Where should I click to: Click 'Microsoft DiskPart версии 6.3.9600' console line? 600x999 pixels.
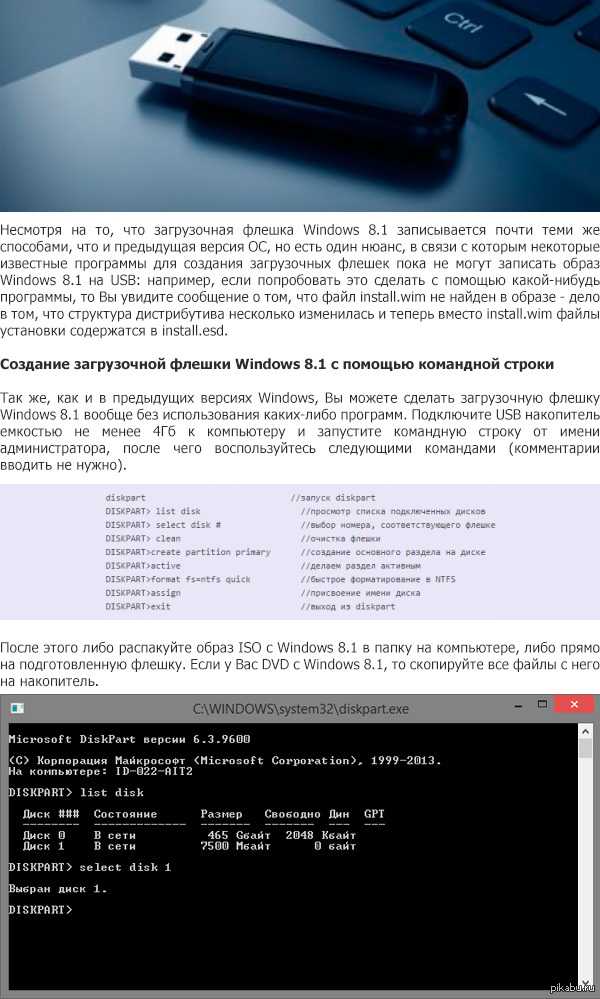pos(129,739)
